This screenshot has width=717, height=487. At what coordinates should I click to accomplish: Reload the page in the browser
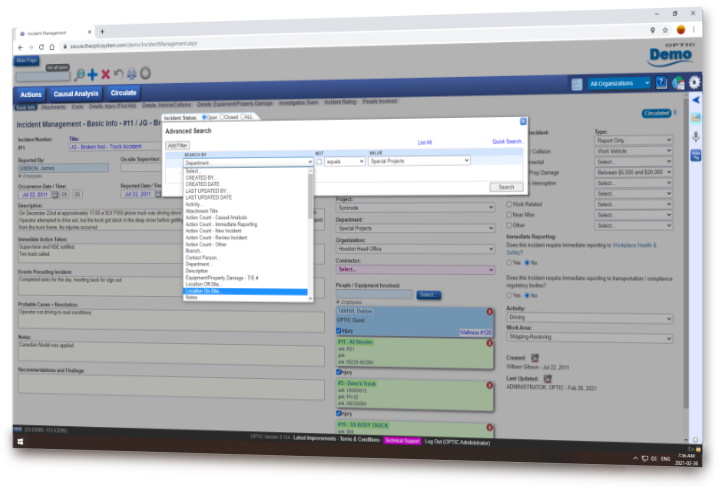coord(41,47)
